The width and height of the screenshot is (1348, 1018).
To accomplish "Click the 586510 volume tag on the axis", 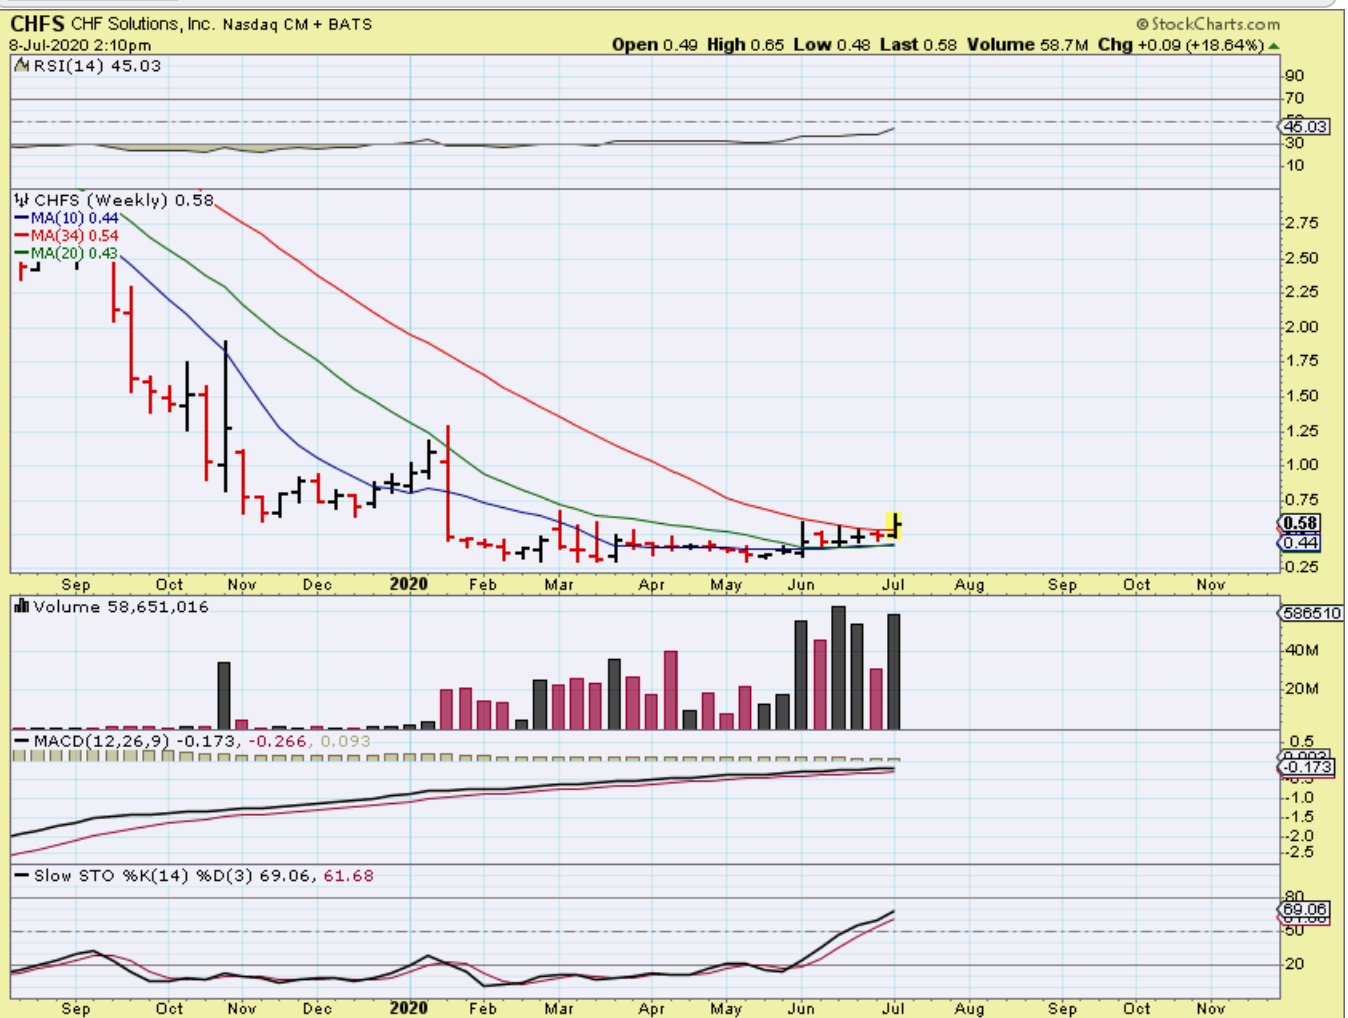I will pyautogui.click(x=1310, y=613).
